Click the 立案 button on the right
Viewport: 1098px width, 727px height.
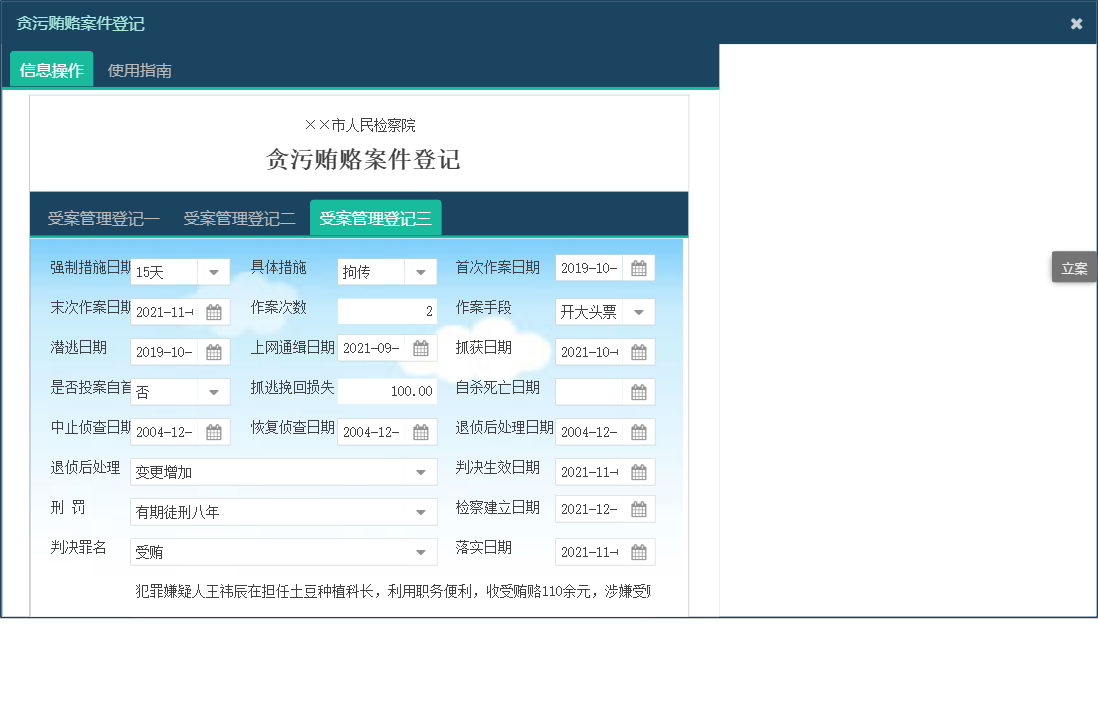[x=1074, y=267]
